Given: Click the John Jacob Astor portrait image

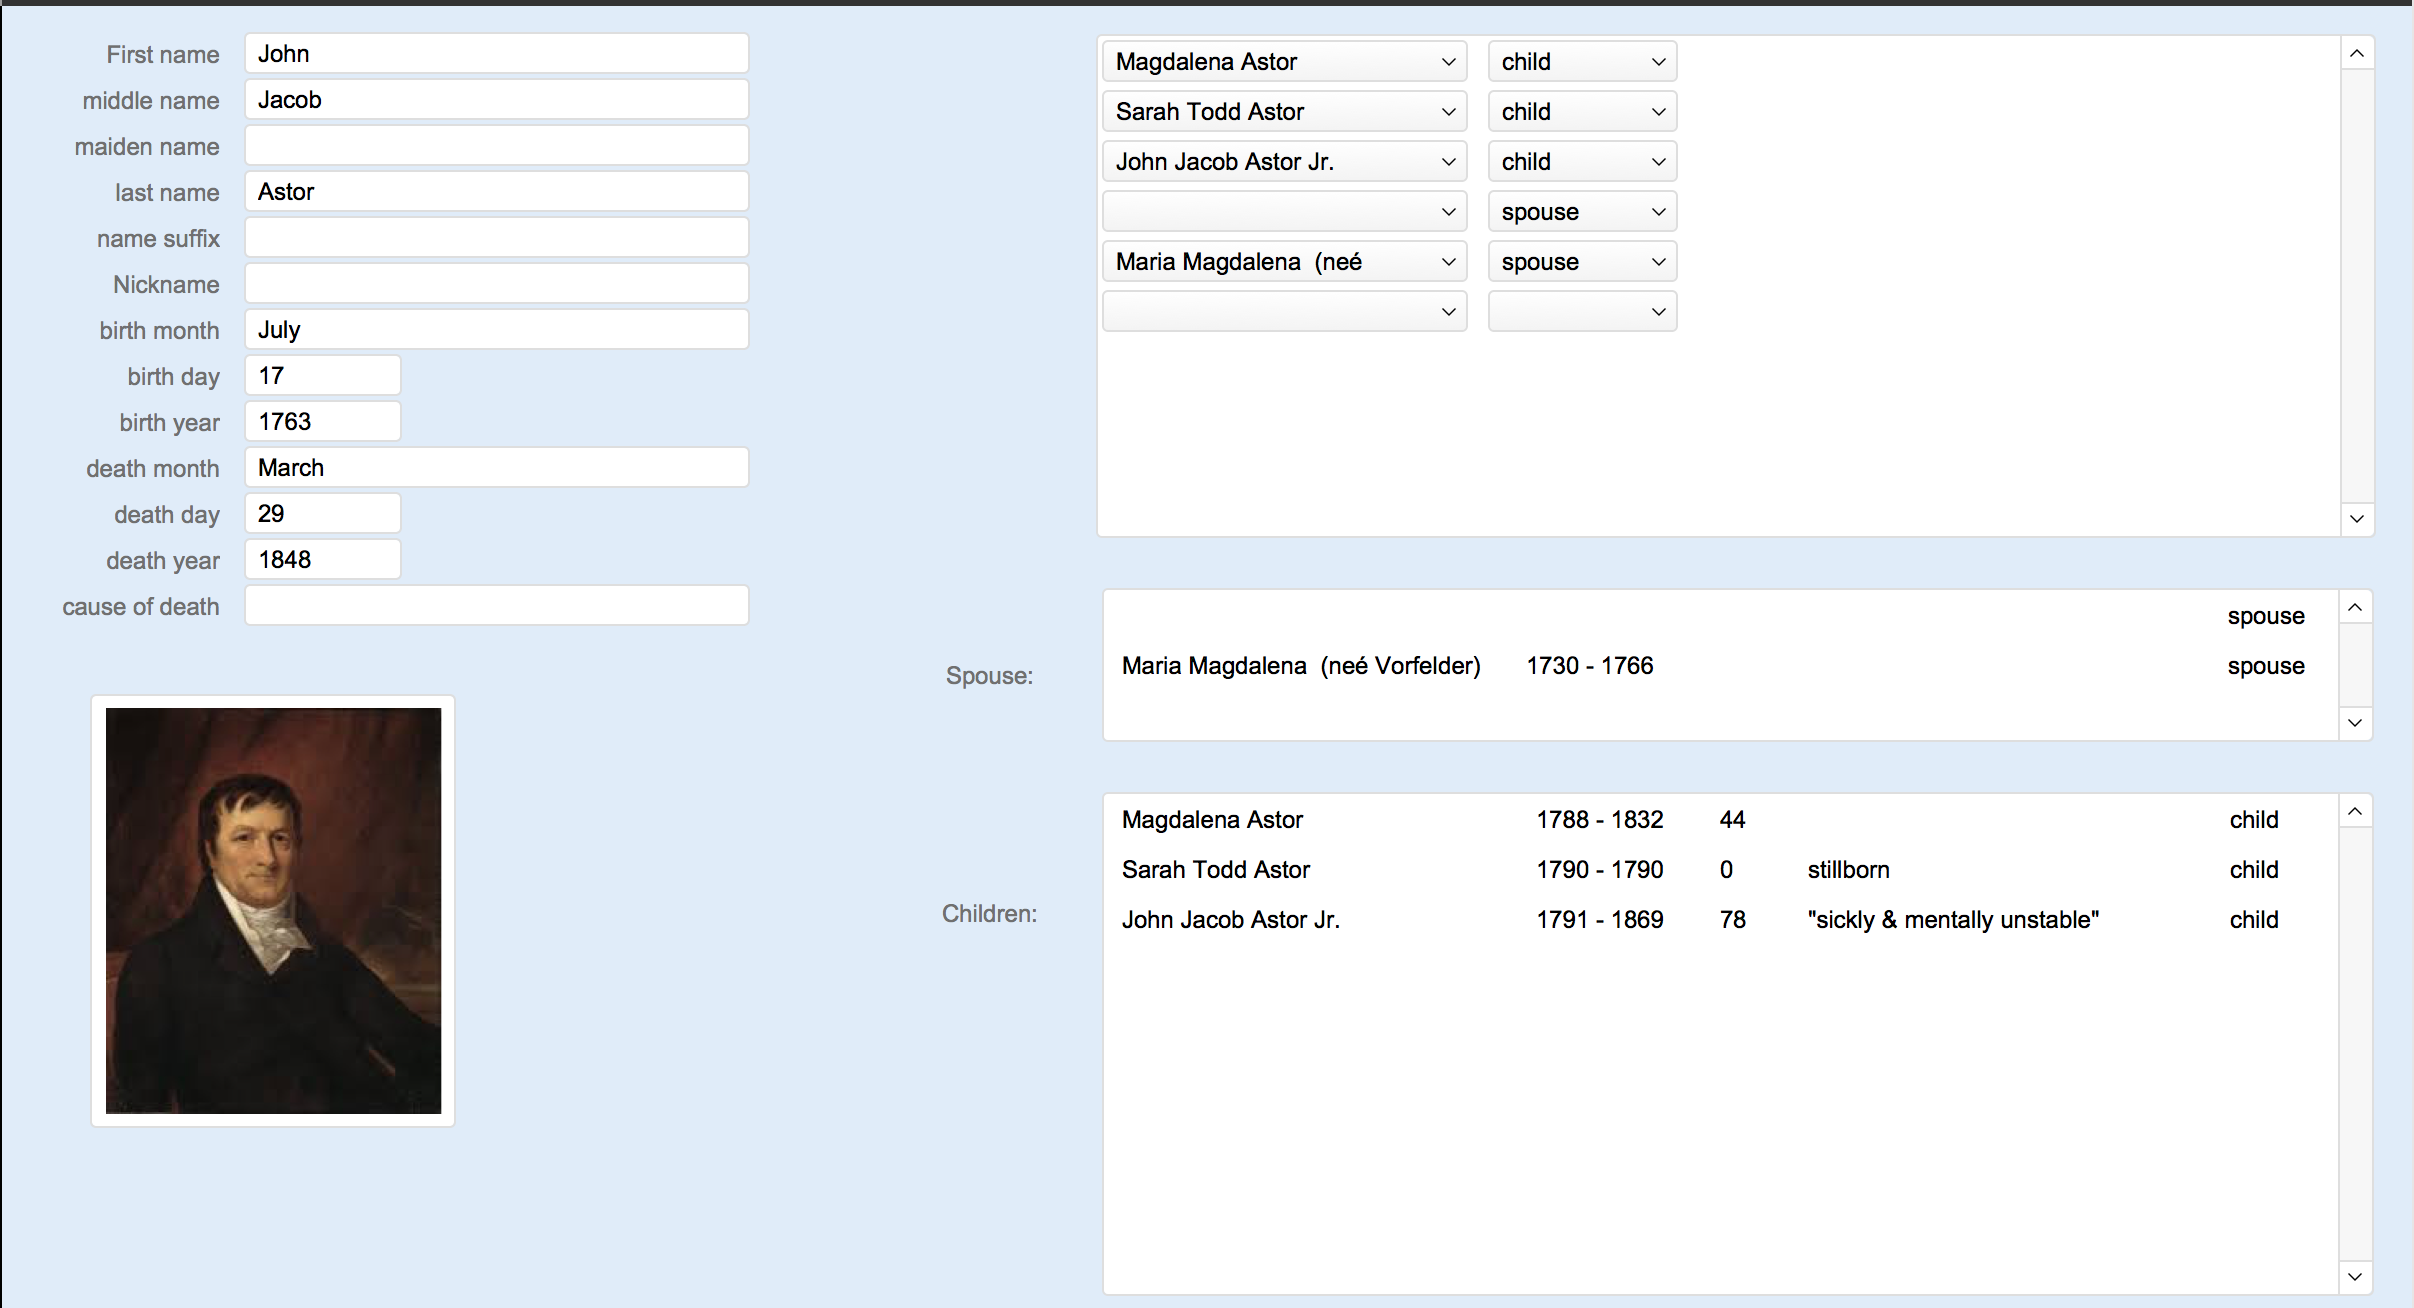Looking at the screenshot, I should (273, 910).
